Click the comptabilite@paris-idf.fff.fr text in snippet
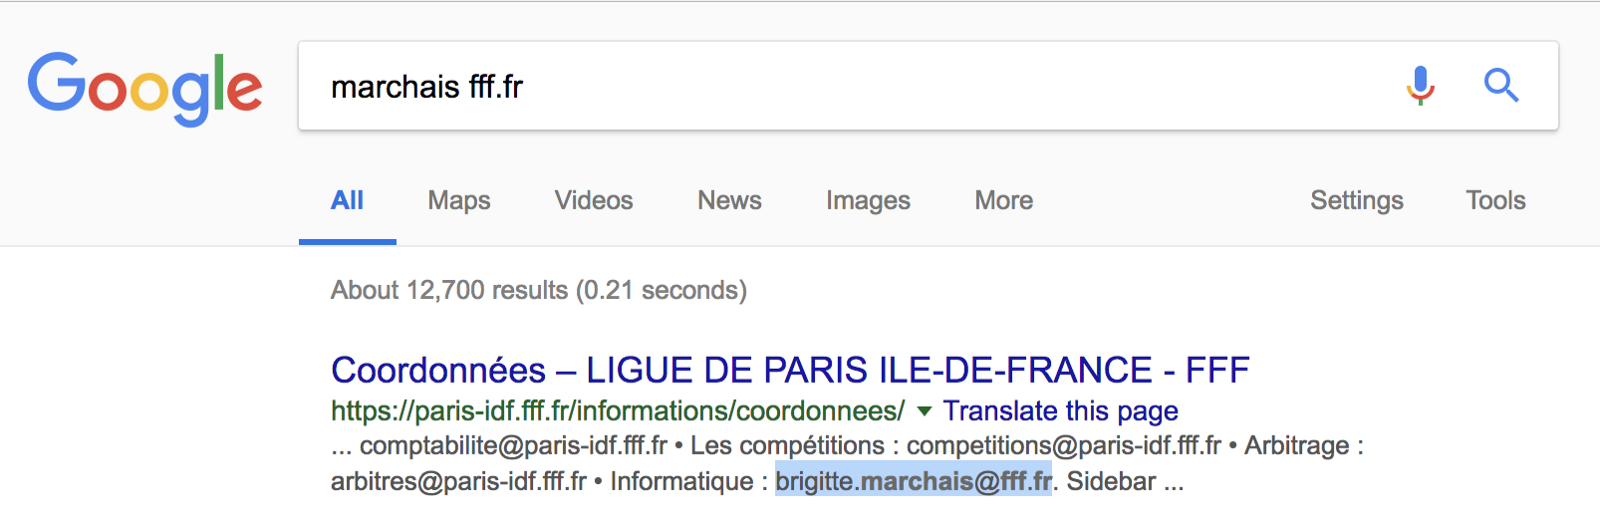 [x=513, y=446]
